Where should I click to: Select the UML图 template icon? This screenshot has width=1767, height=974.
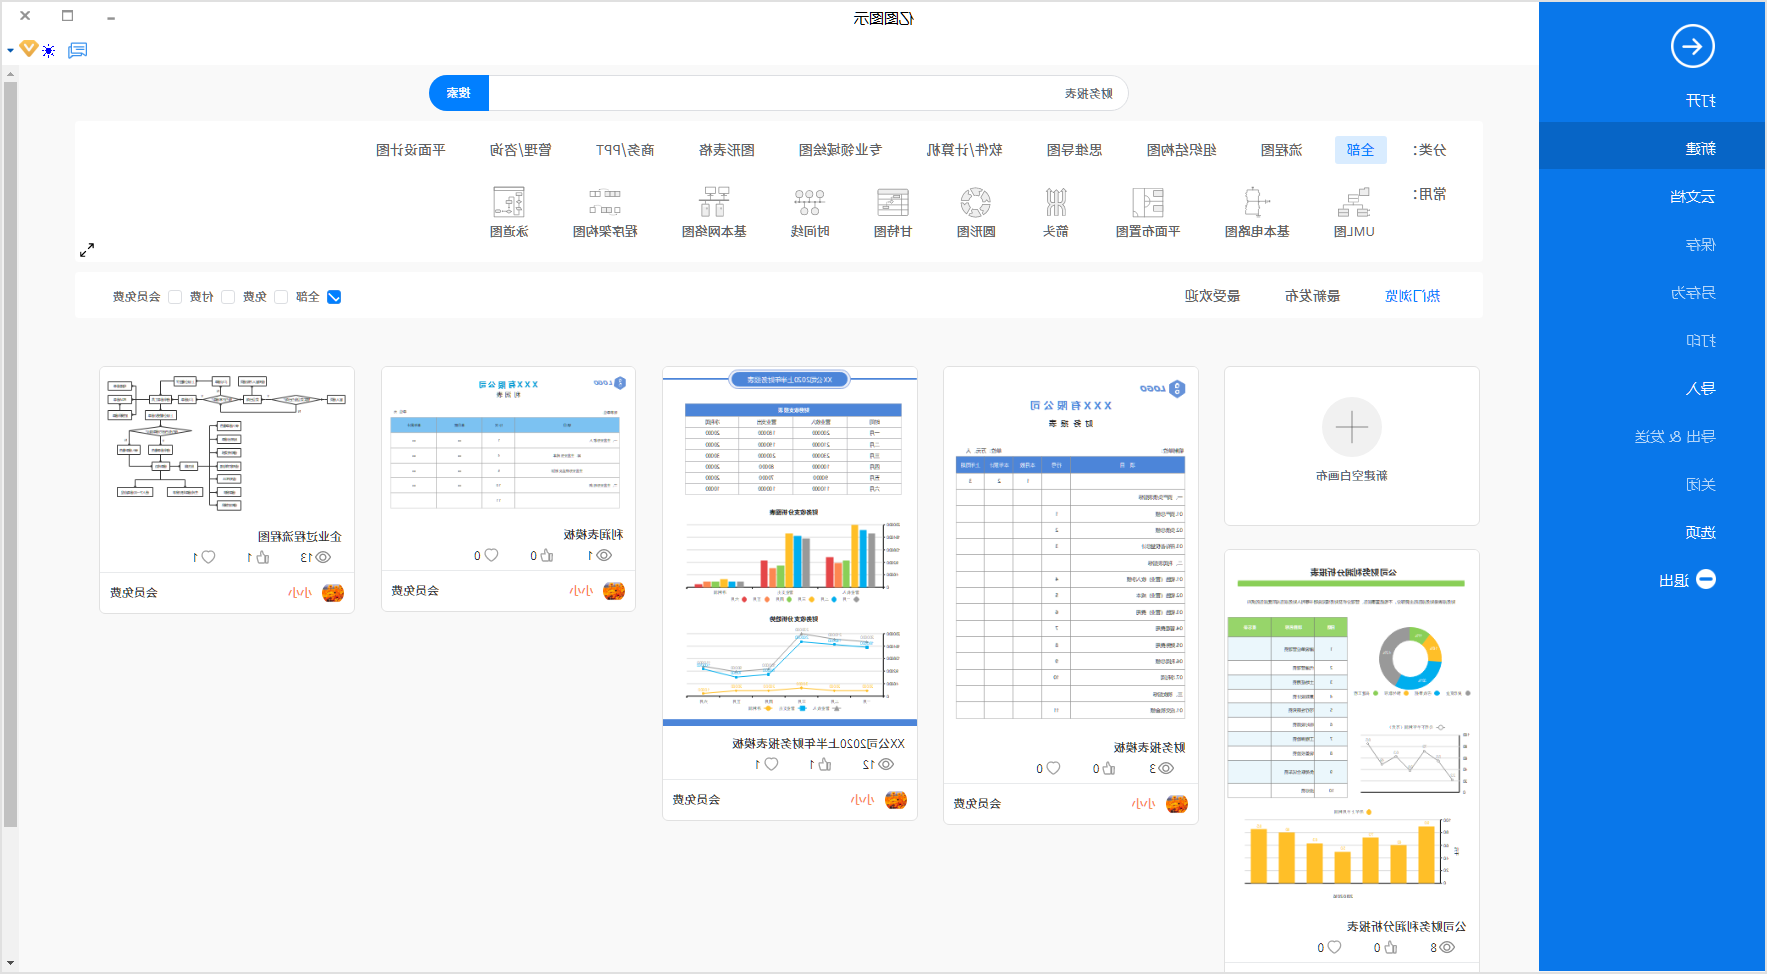(x=1353, y=203)
